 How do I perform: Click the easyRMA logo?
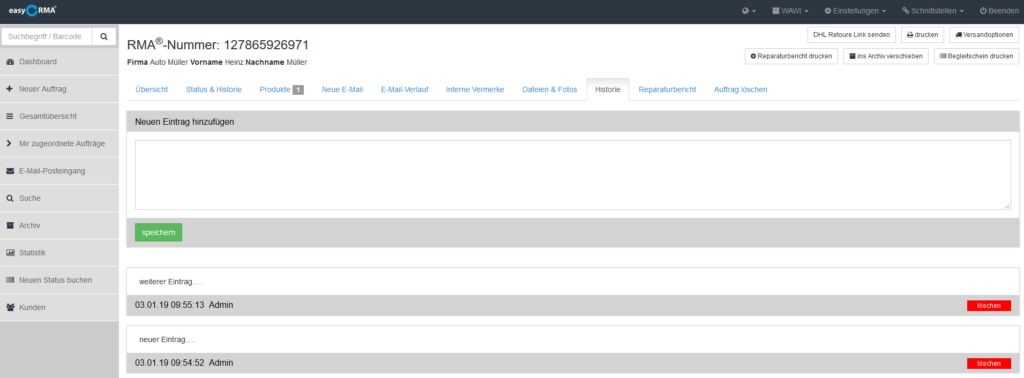(x=33, y=10)
